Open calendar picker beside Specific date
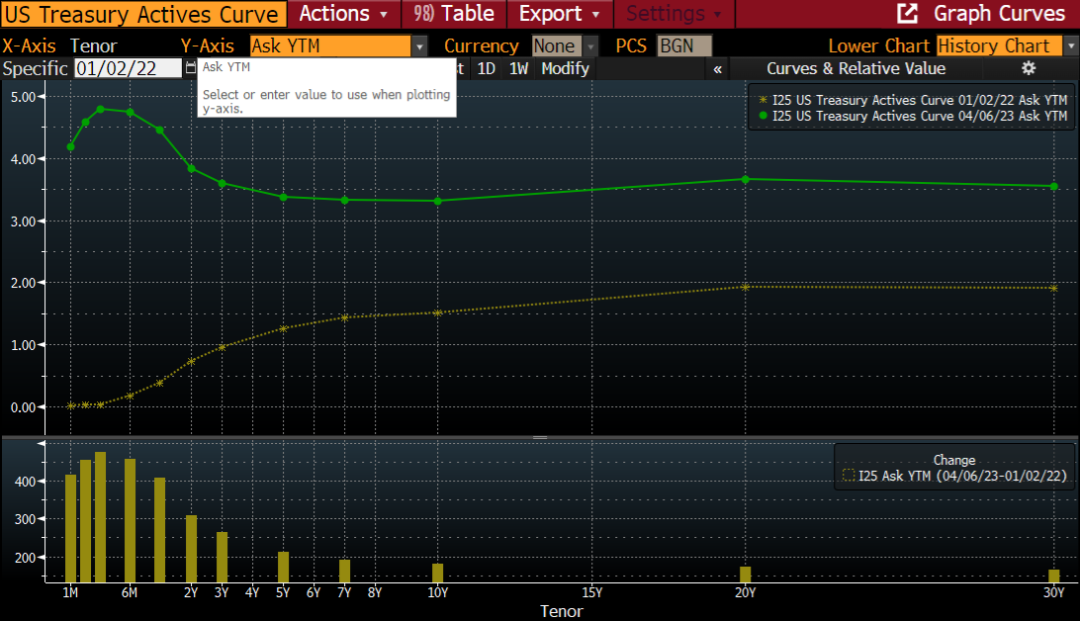This screenshot has height=621, width=1080. click(190, 68)
